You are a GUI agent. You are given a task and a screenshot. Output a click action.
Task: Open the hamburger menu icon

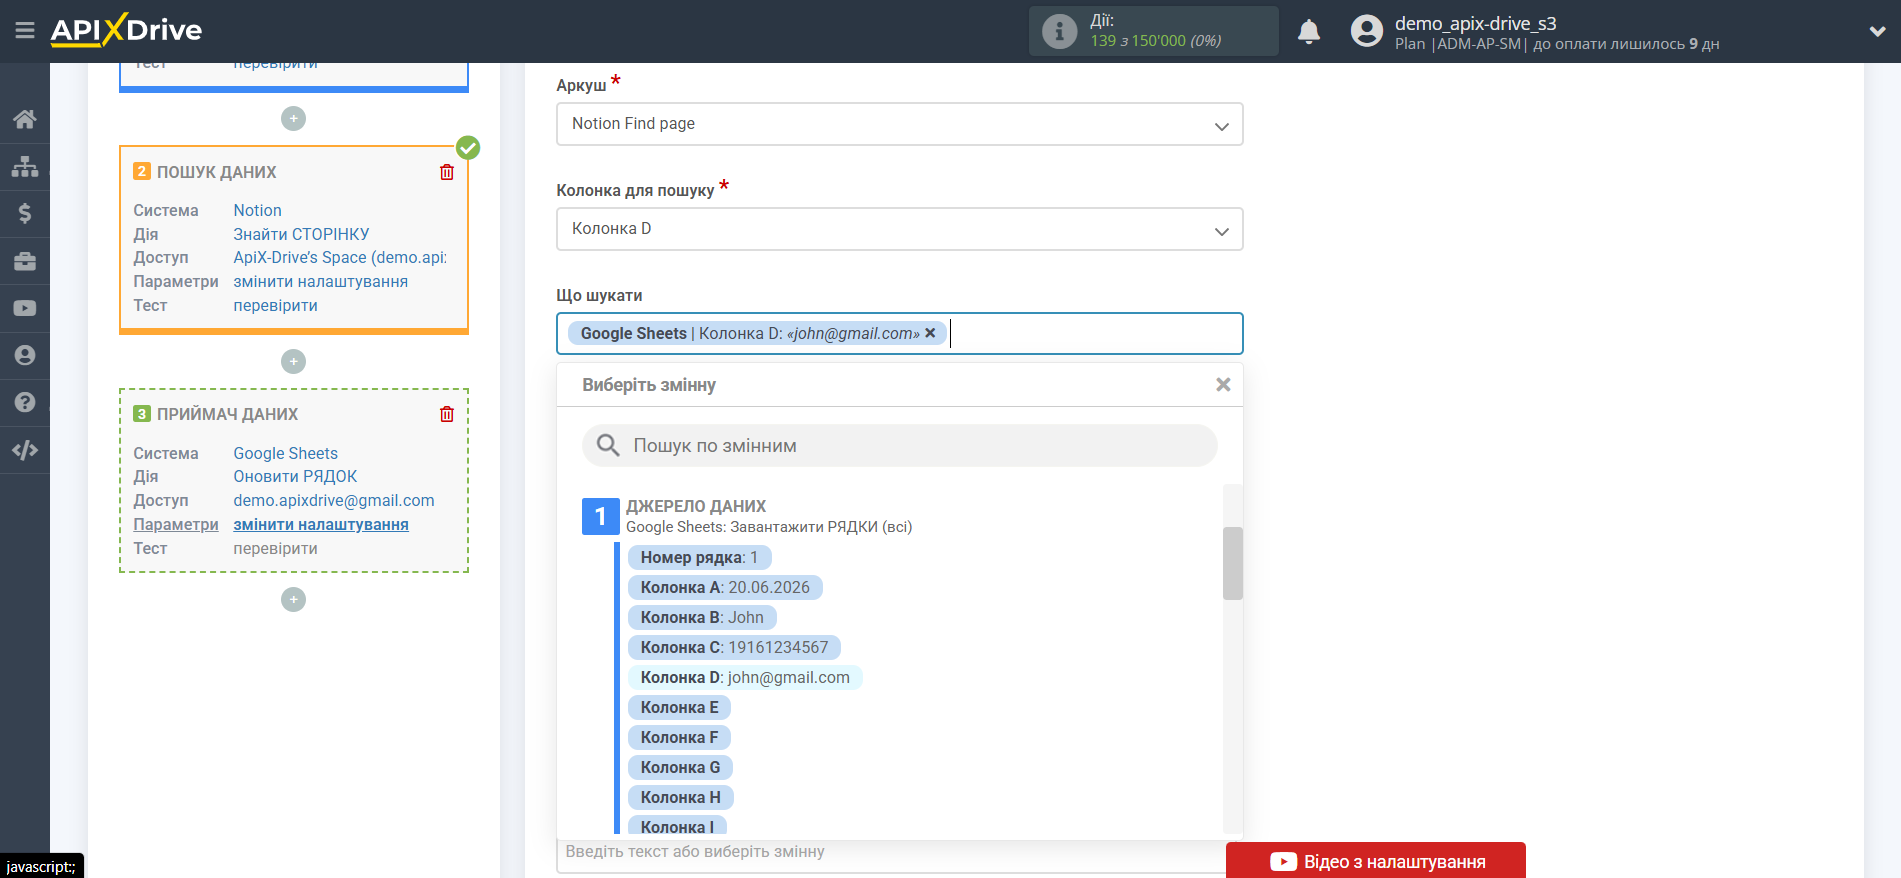(25, 31)
